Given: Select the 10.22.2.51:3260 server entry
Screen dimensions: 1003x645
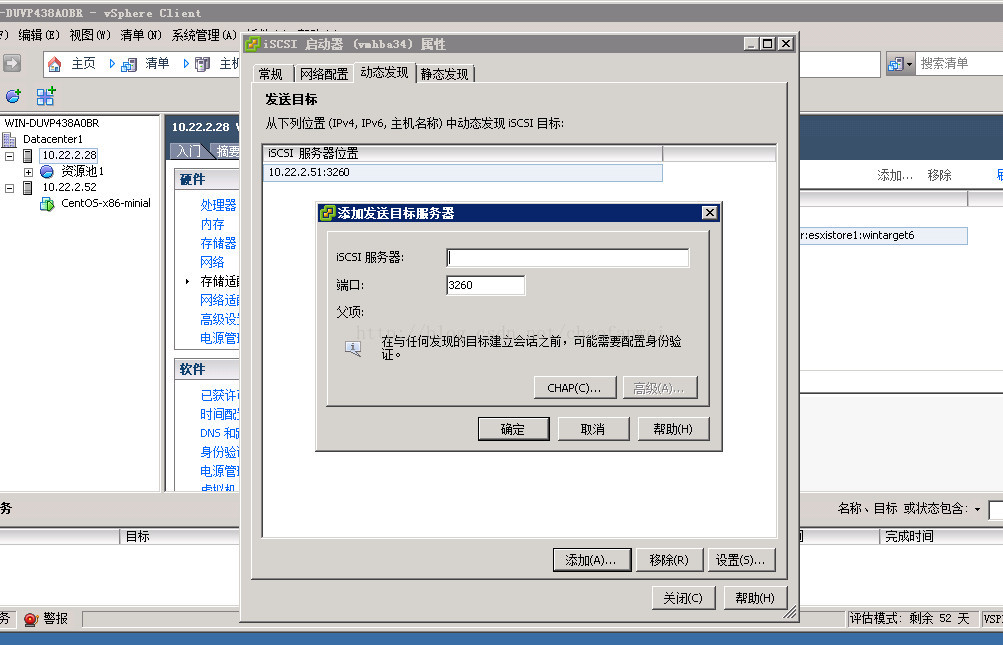Looking at the screenshot, I should (462, 172).
